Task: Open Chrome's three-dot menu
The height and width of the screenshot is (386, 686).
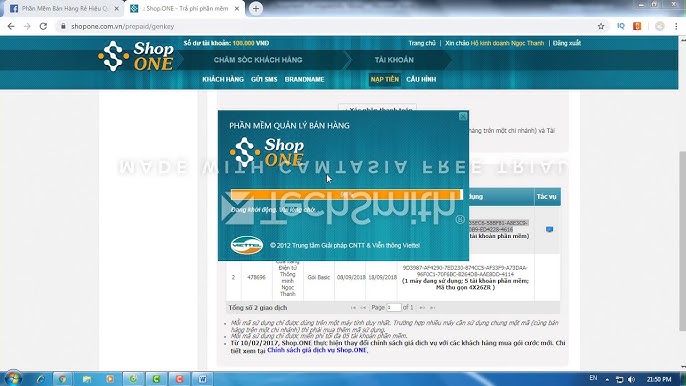Action: [676, 26]
